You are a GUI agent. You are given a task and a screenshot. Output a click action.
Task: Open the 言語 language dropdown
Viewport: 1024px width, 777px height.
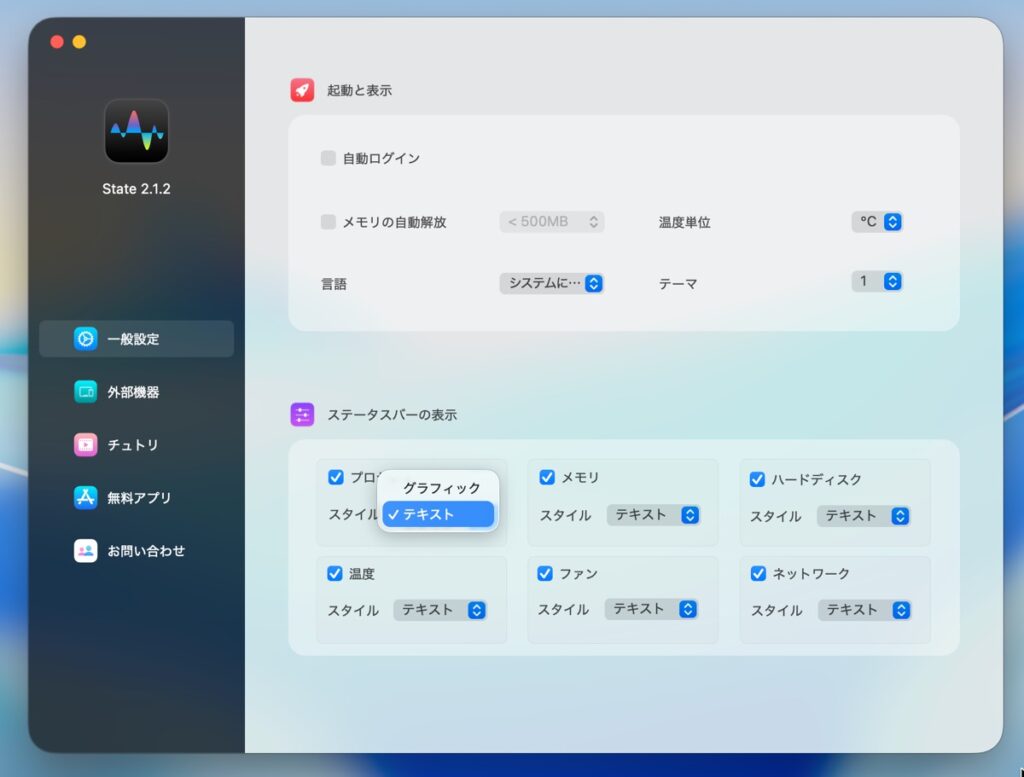(x=552, y=283)
